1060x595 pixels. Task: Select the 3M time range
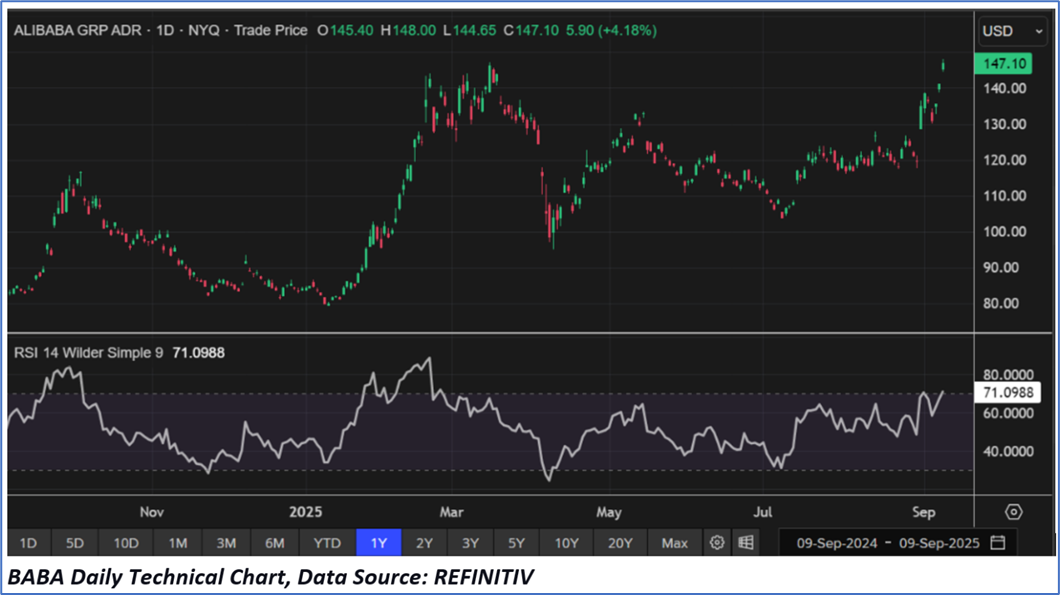(226, 543)
